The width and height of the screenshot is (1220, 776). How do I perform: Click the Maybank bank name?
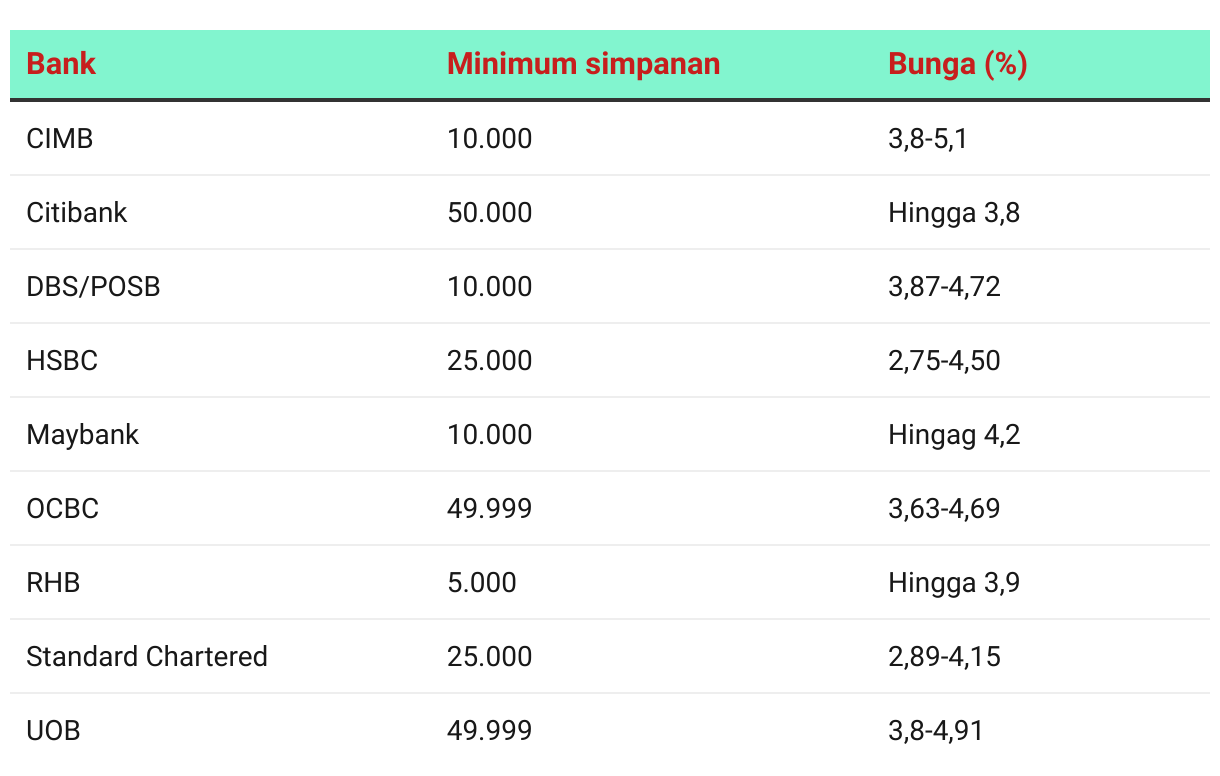click(83, 435)
